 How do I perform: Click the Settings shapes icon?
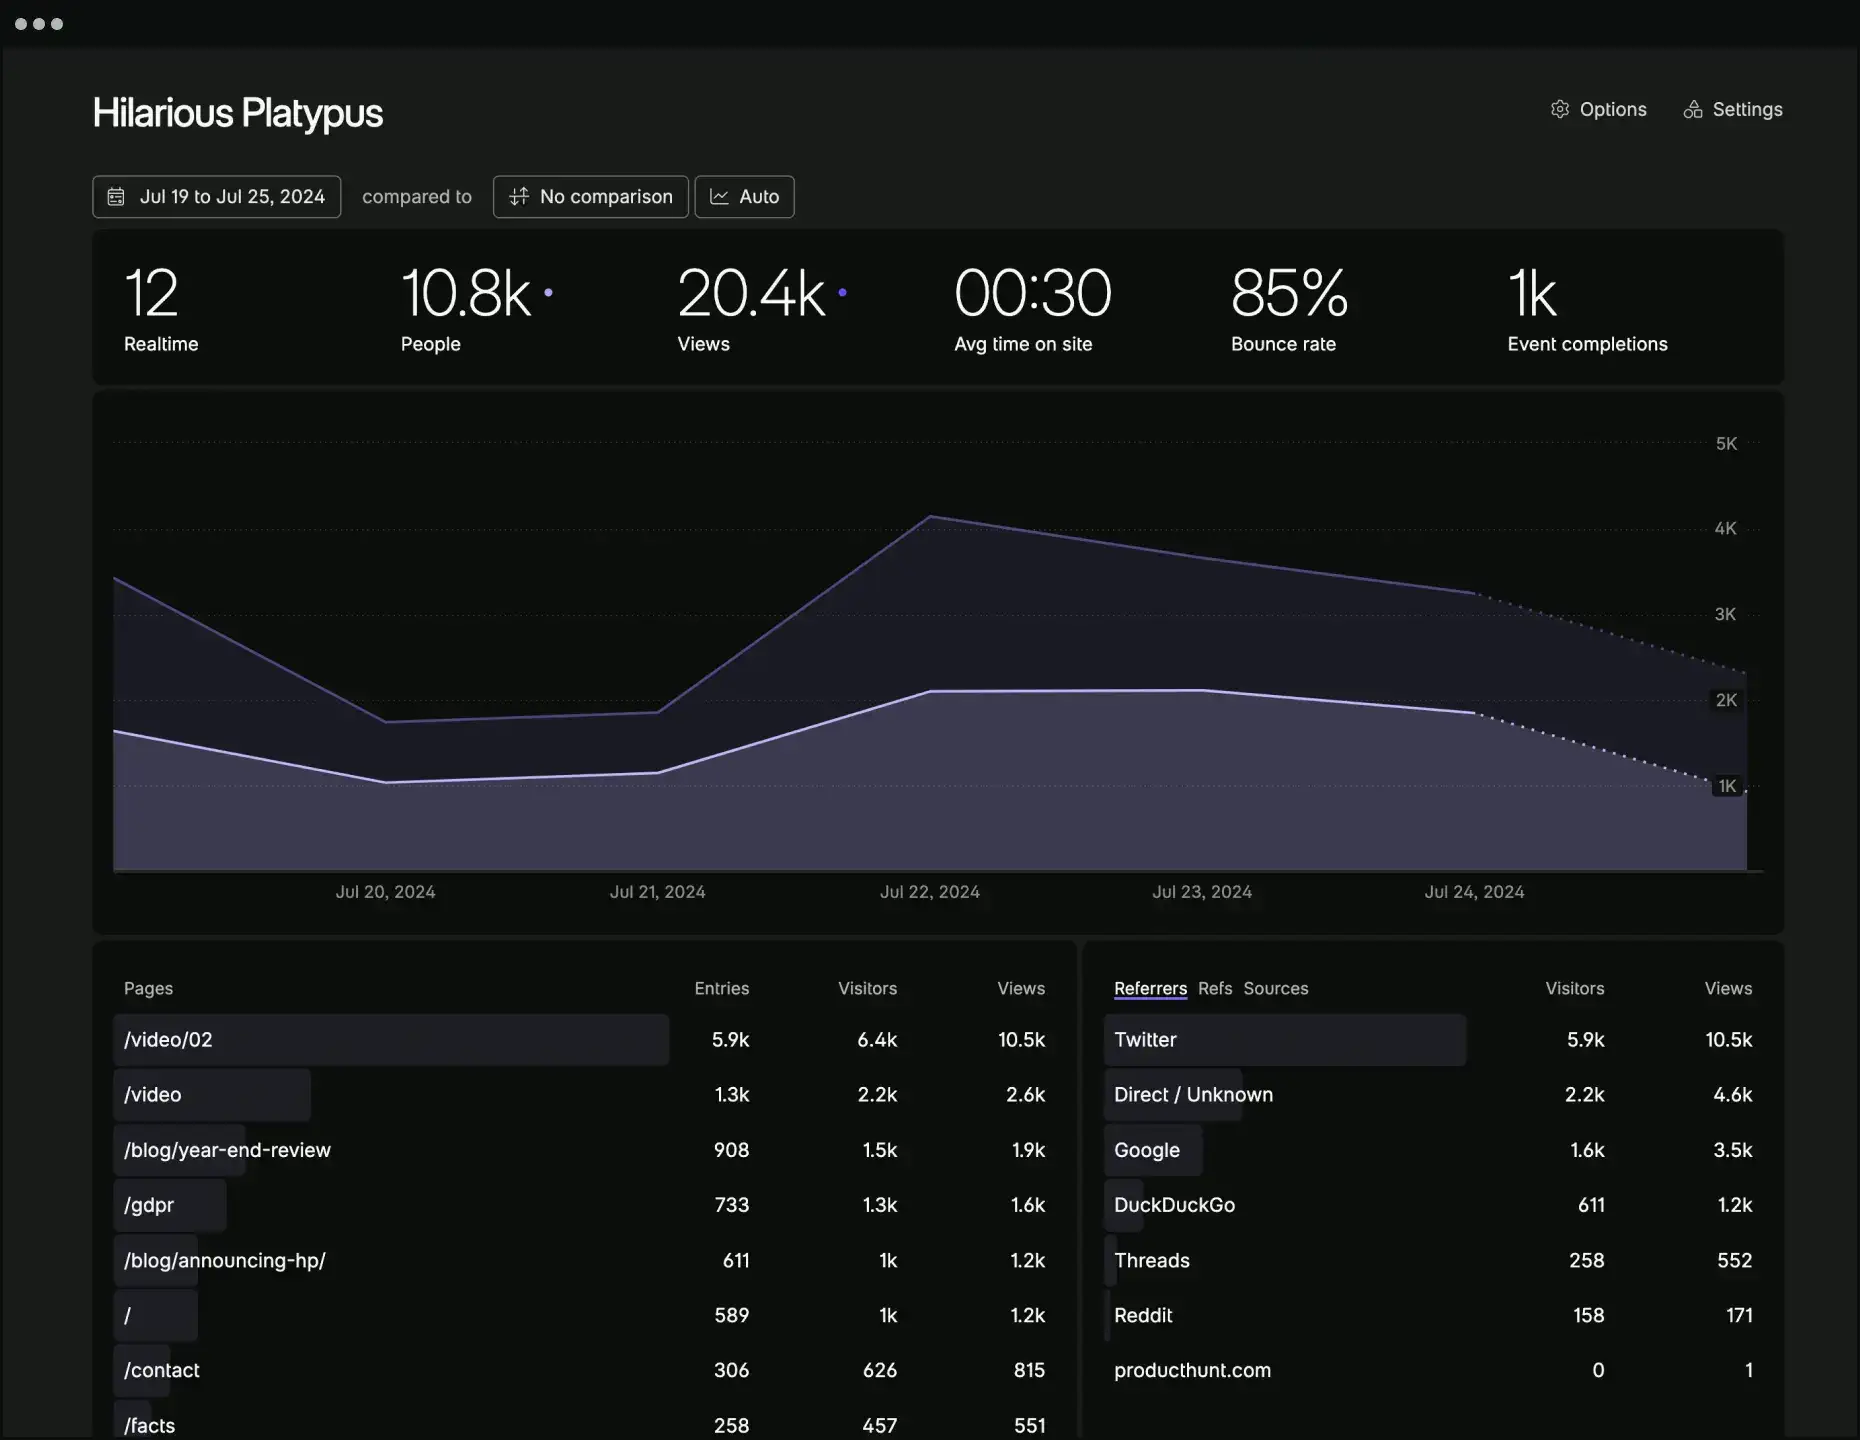[x=1692, y=109]
